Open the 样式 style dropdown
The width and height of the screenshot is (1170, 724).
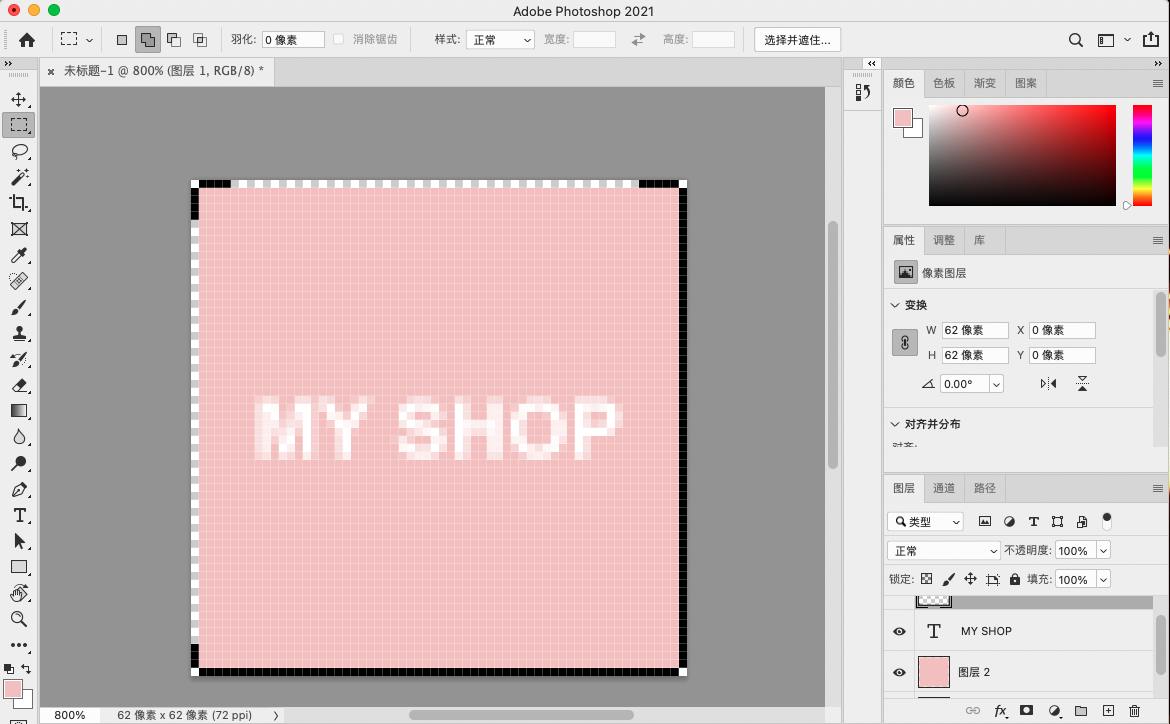pyautogui.click(x=500, y=40)
